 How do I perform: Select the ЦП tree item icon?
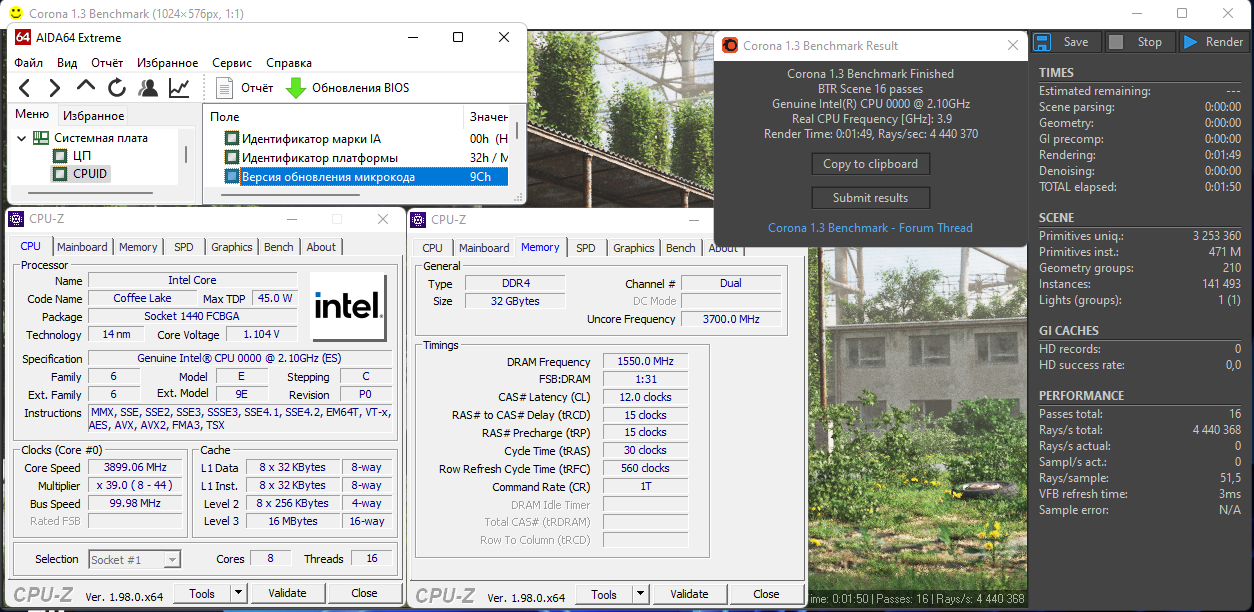pyautogui.click(x=59, y=156)
